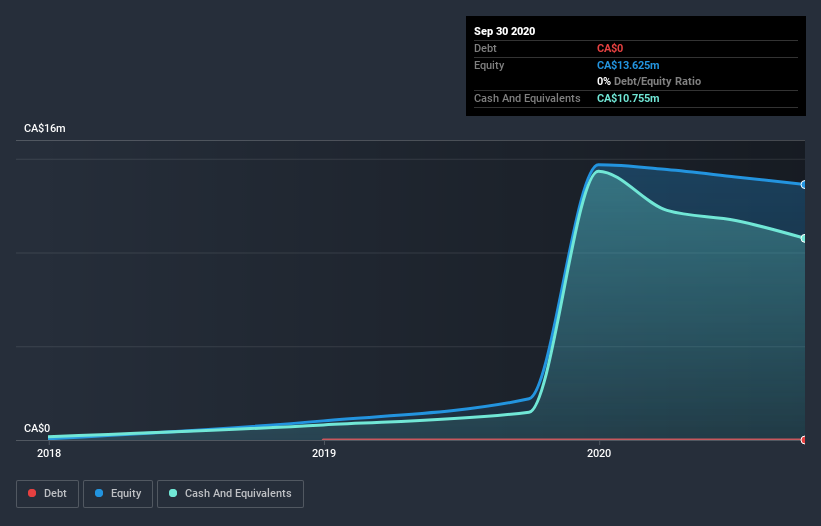Select the Equity endpoint marker on chart
Viewport: 821px width, 526px height.
[x=804, y=185]
